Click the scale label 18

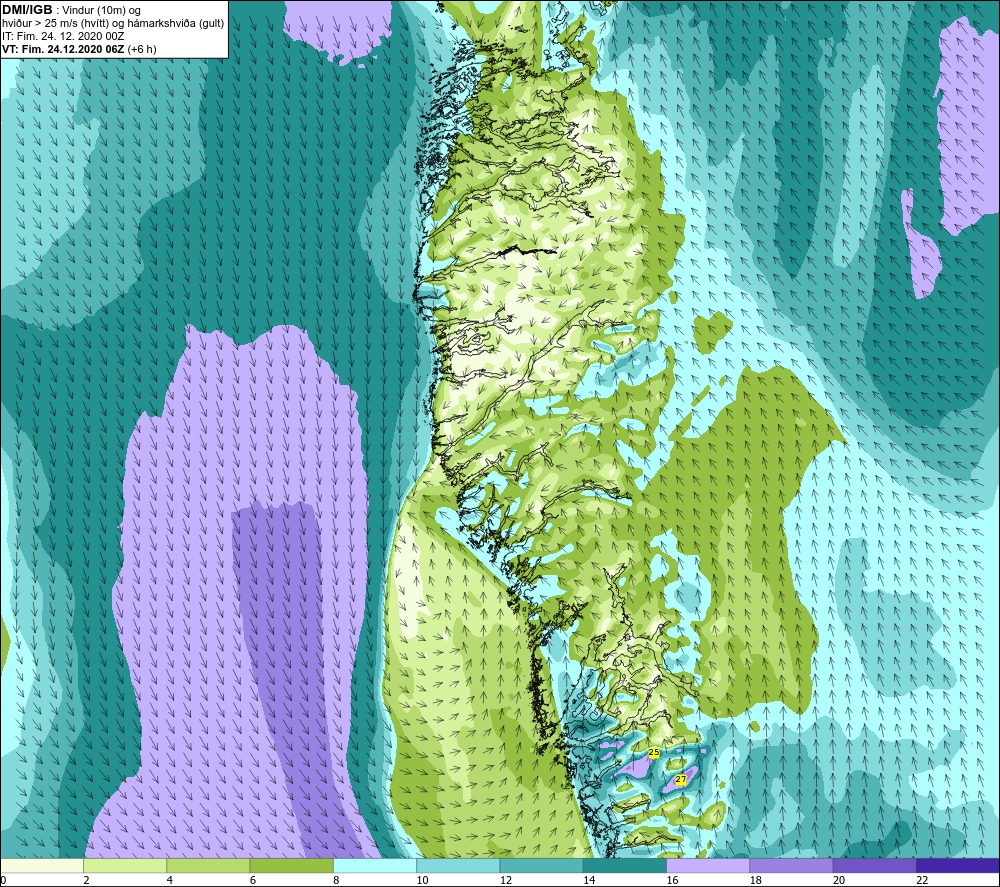tap(756, 880)
